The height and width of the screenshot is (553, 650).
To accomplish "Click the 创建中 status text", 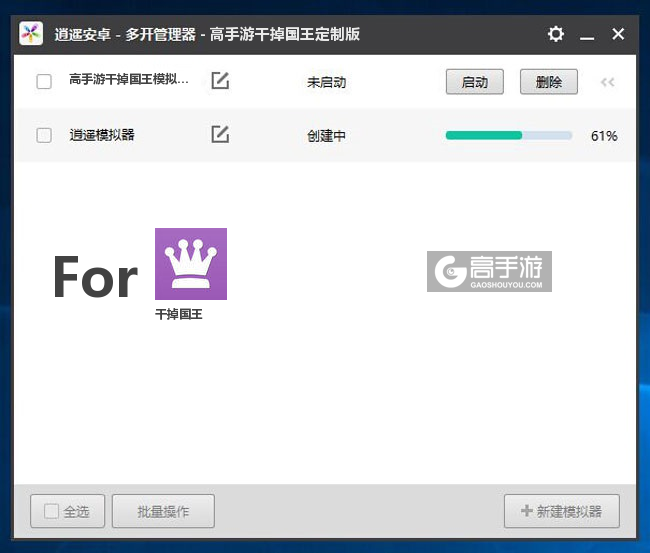I will pyautogui.click(x=326, y=136).
